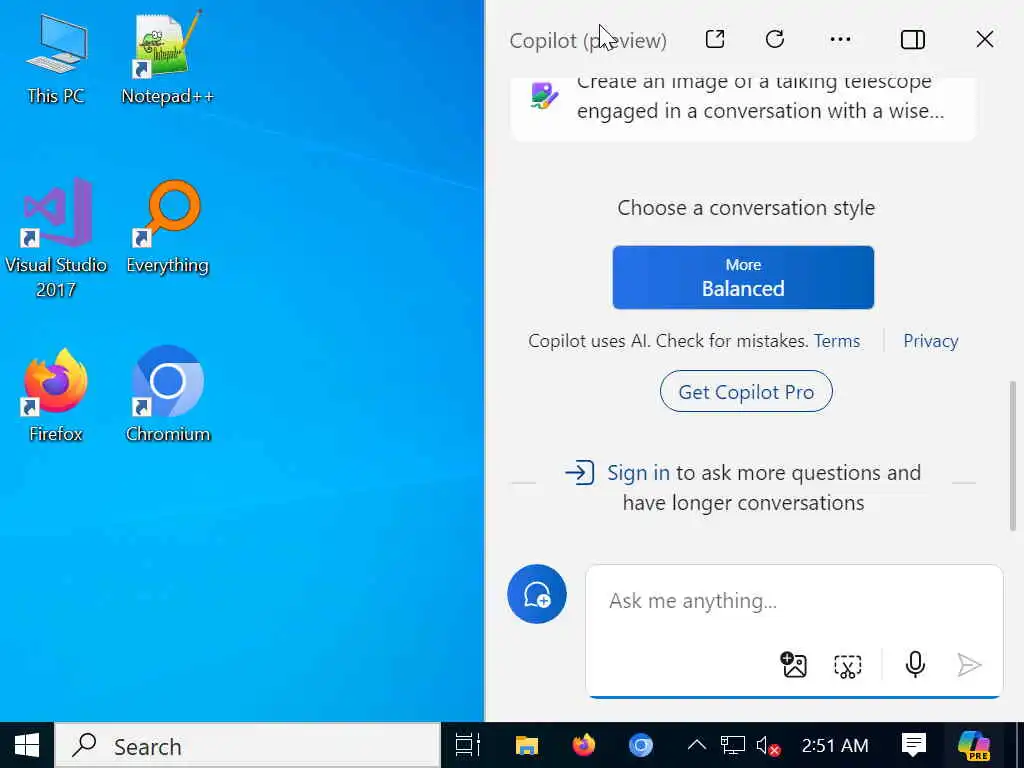Close the Copilot panel
The height and width of the screenshot is (768, 1024).
click(985, 39)
